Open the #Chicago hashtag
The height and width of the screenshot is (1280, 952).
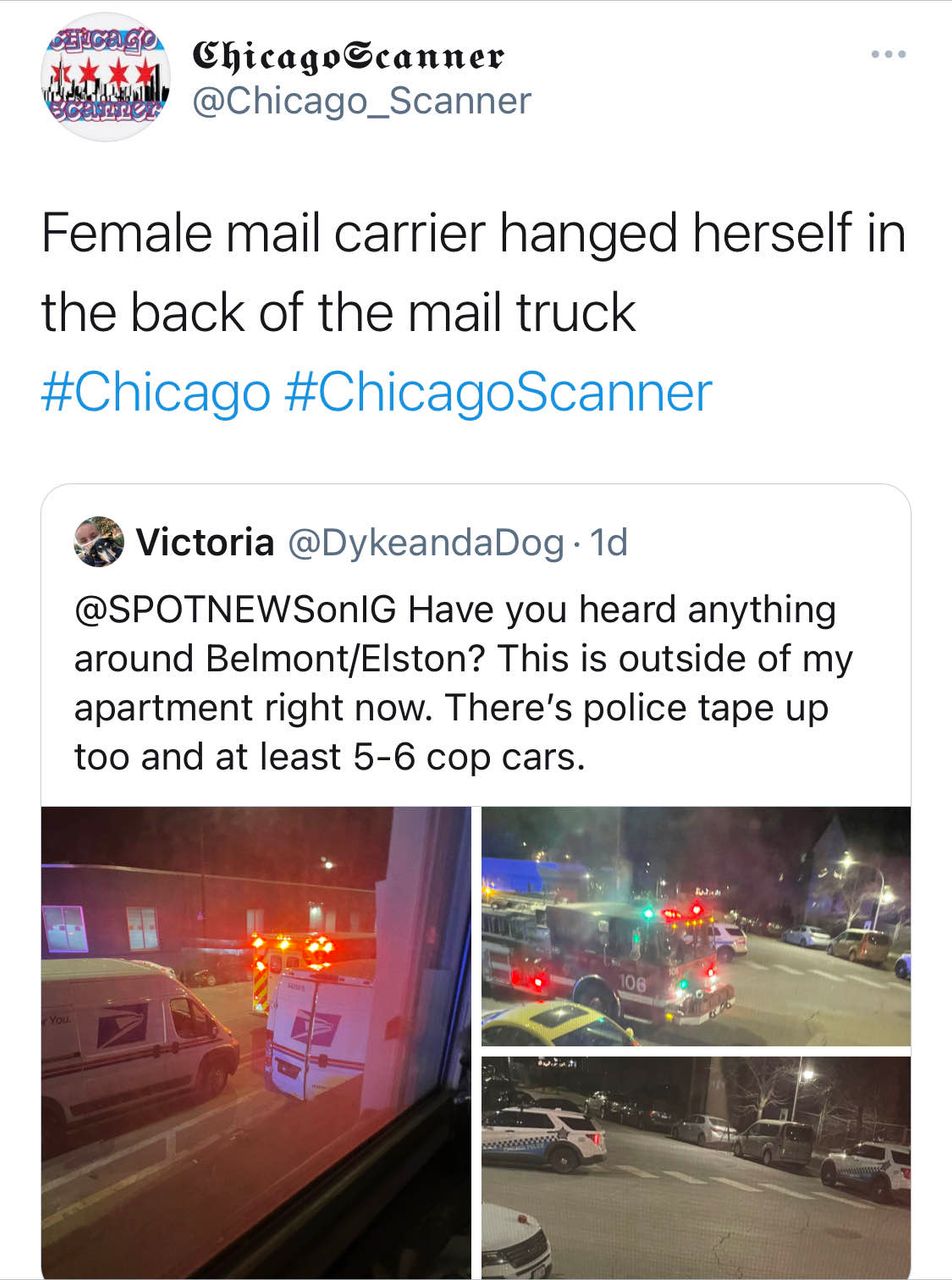[155, 391]
